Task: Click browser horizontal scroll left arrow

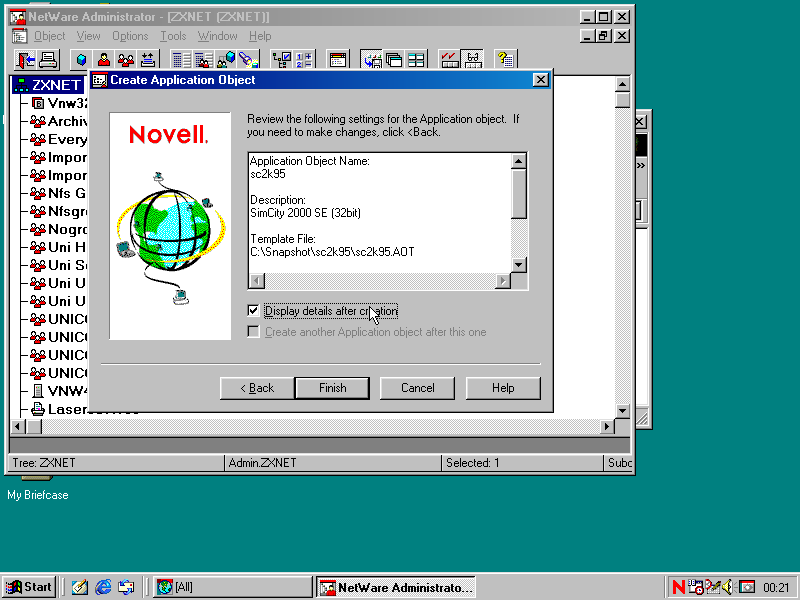Action: point(17,427)
